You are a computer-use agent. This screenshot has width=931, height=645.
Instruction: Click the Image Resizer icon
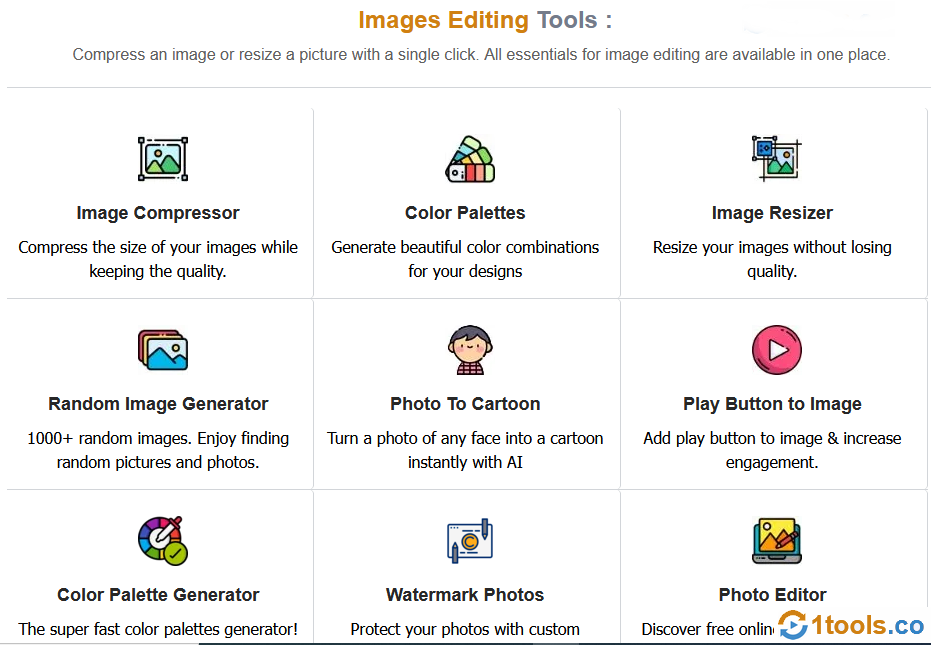(x=775, y=158)
